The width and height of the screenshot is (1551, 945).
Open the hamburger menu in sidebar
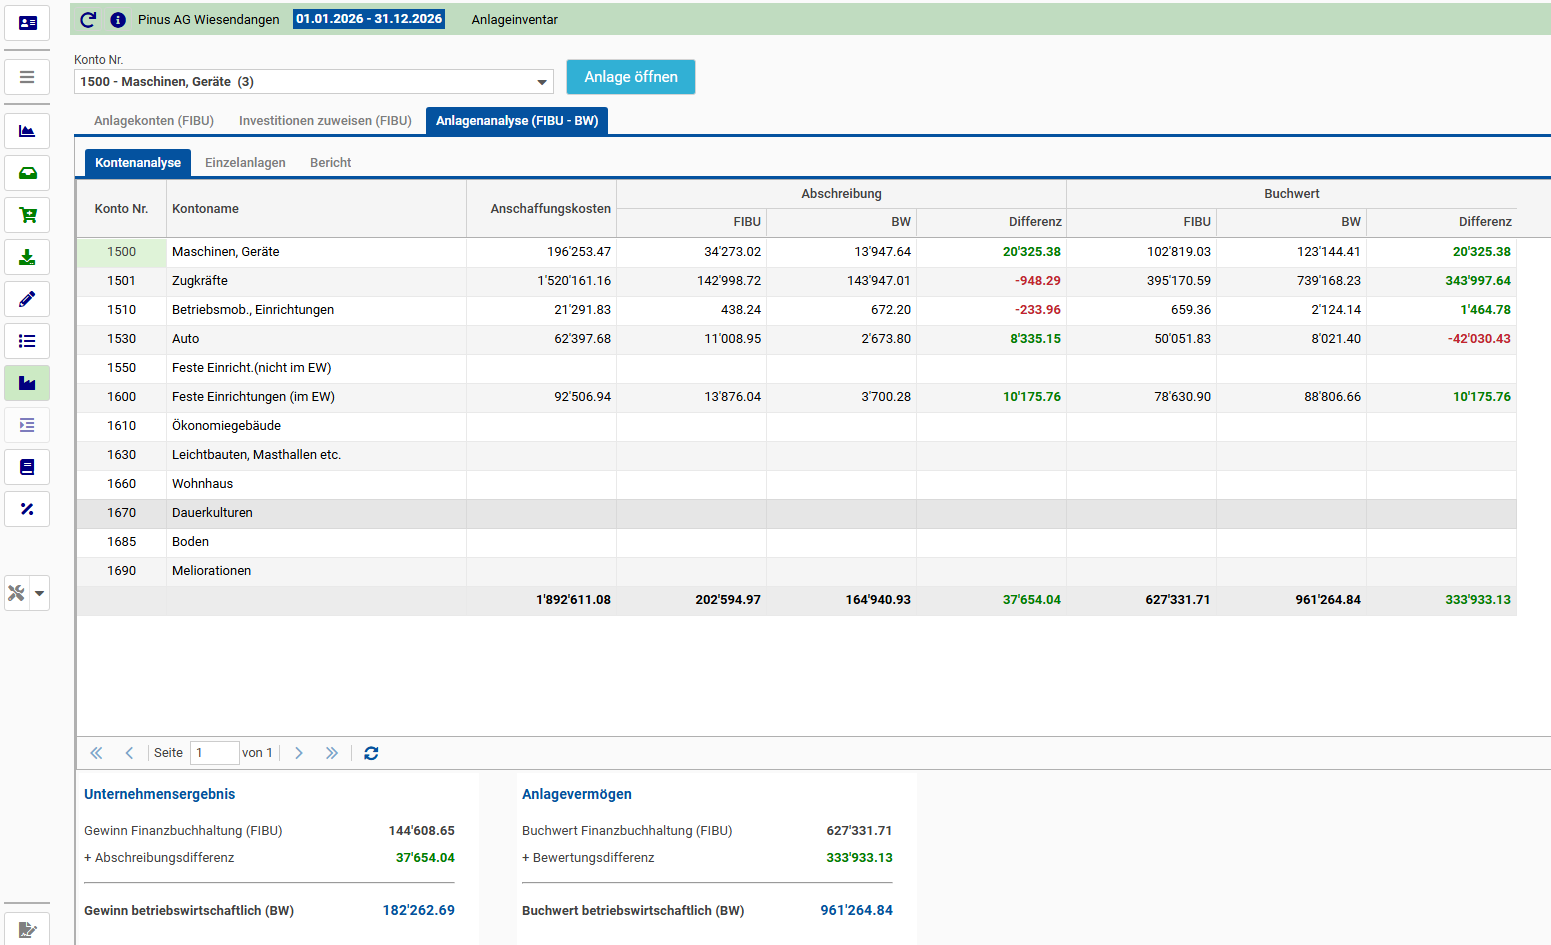point(27,77)
